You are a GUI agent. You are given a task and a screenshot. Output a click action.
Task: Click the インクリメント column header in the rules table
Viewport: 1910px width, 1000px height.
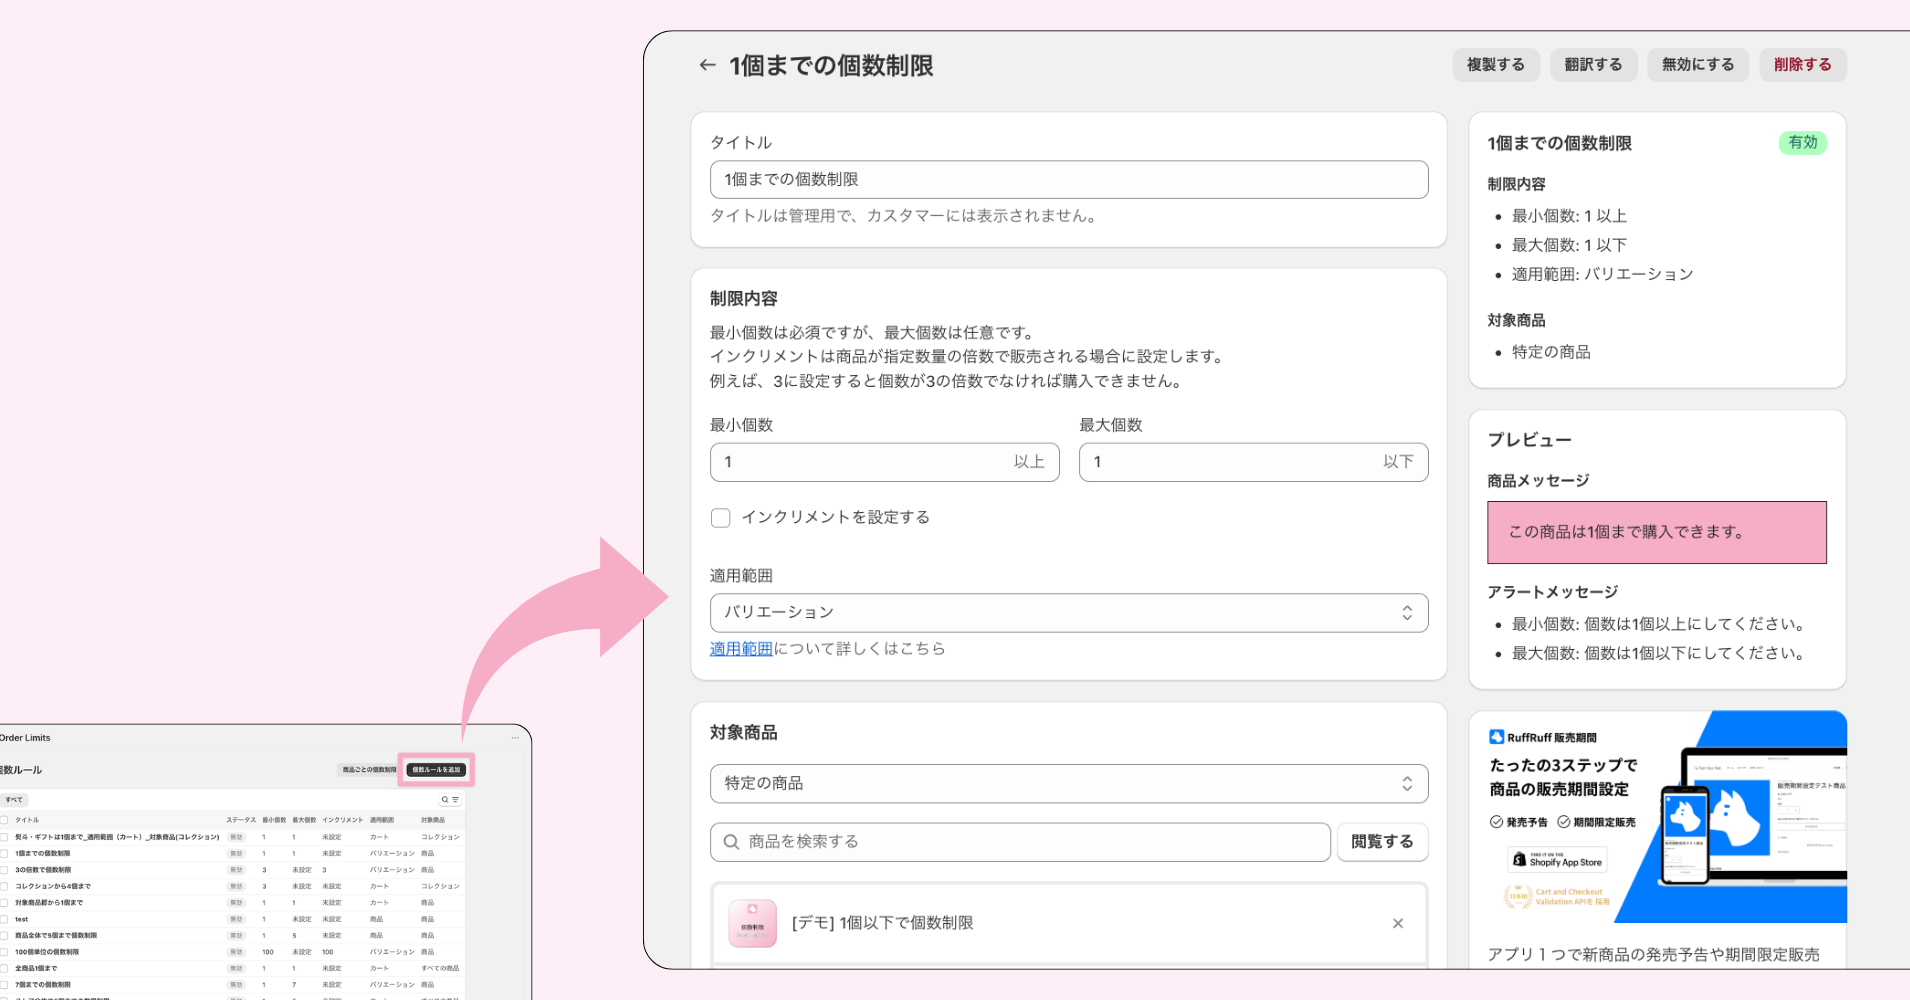342,820
